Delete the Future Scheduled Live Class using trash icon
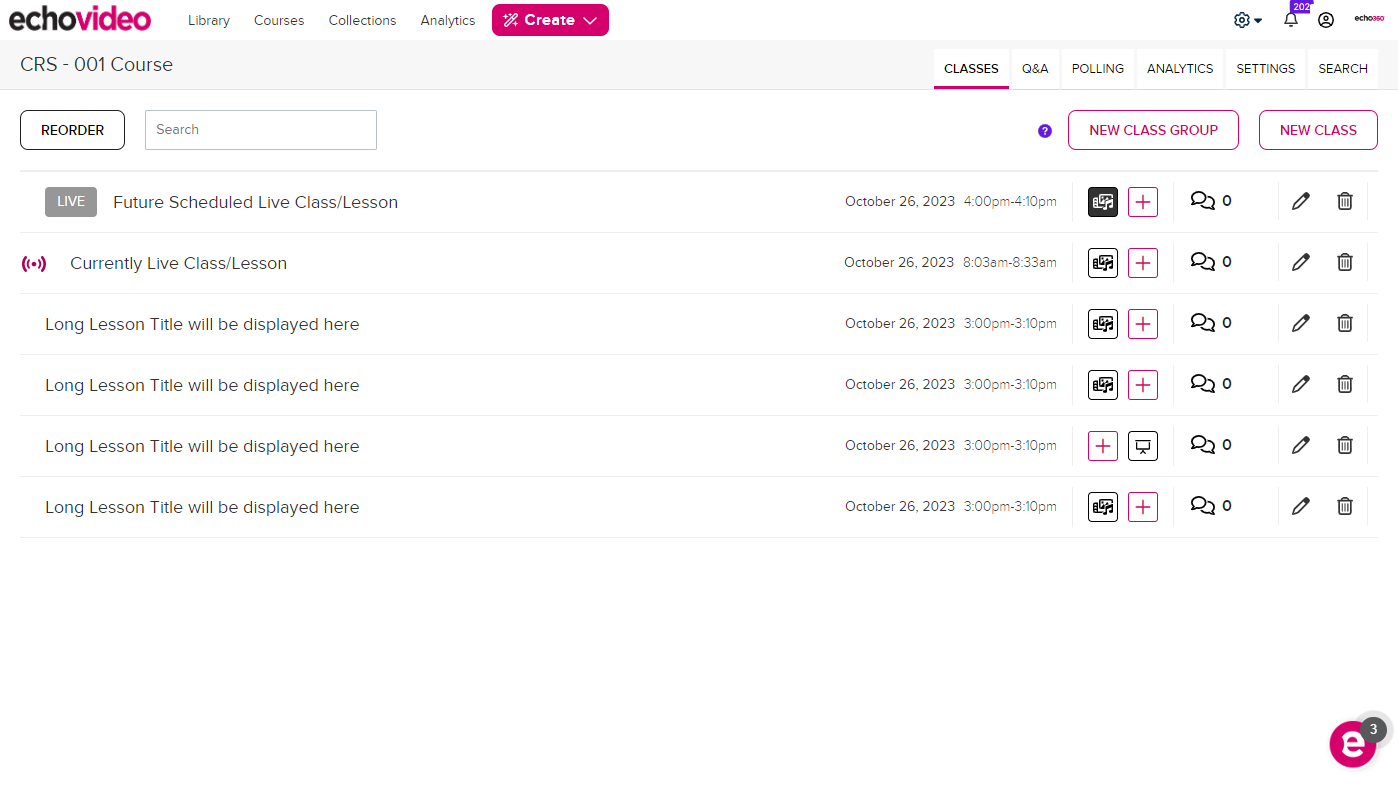Image resolution: width=1398 pixels, height=790 pixels. tap(1345, 202)
